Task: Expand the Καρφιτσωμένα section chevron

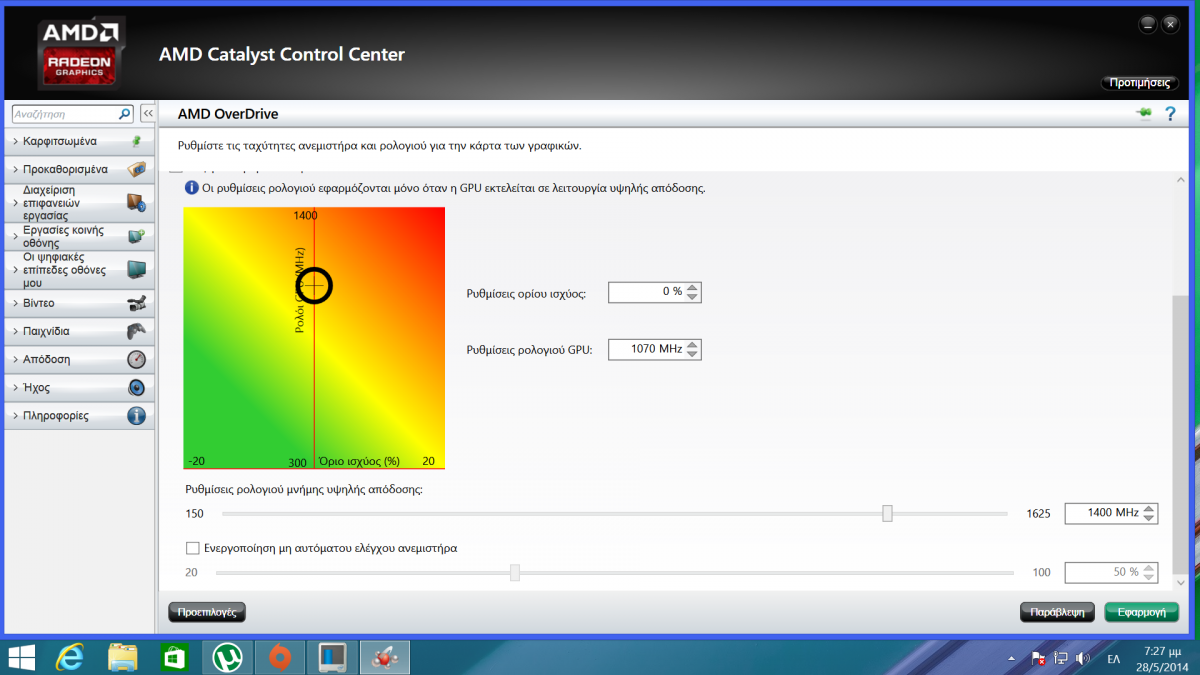Action: click(x=15, y=141)
